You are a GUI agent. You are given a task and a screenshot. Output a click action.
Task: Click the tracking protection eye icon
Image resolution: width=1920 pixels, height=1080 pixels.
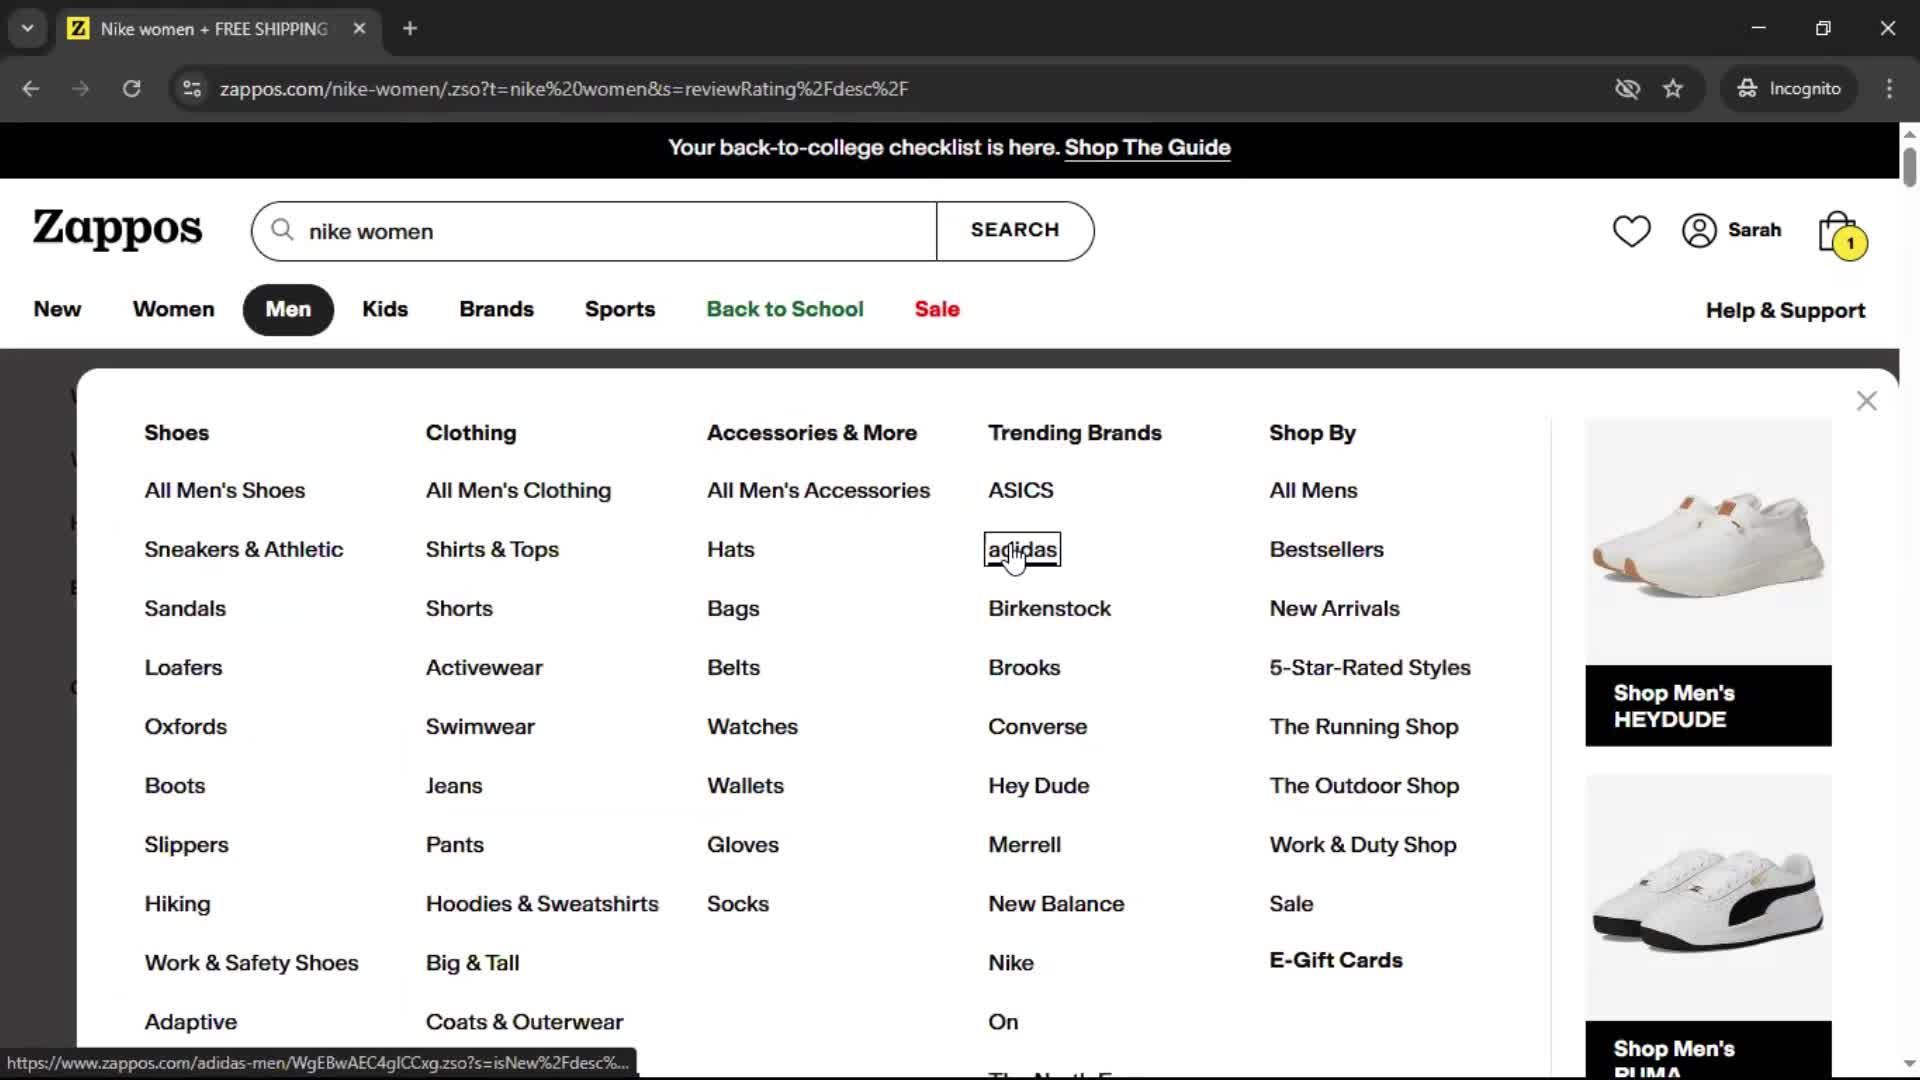pyautogui.click(x=1627, y=88)
